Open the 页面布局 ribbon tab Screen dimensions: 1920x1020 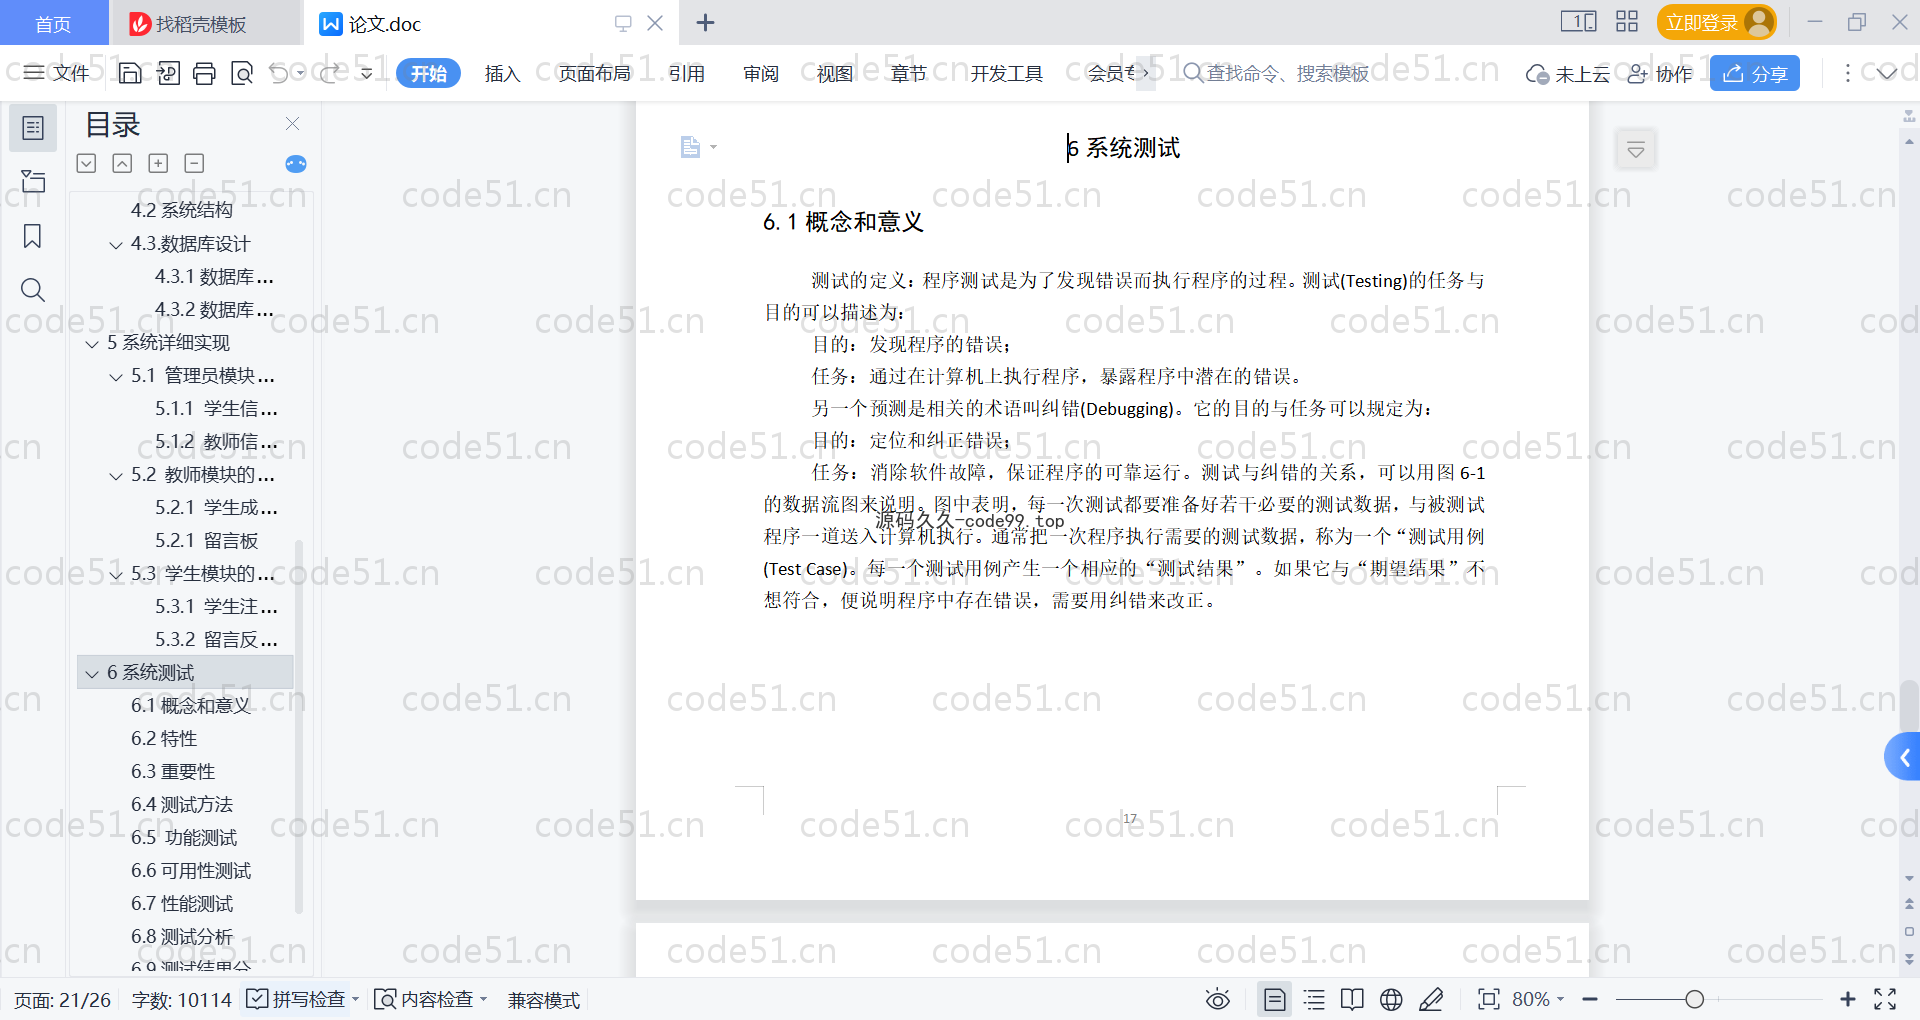[x=594, y=73]
